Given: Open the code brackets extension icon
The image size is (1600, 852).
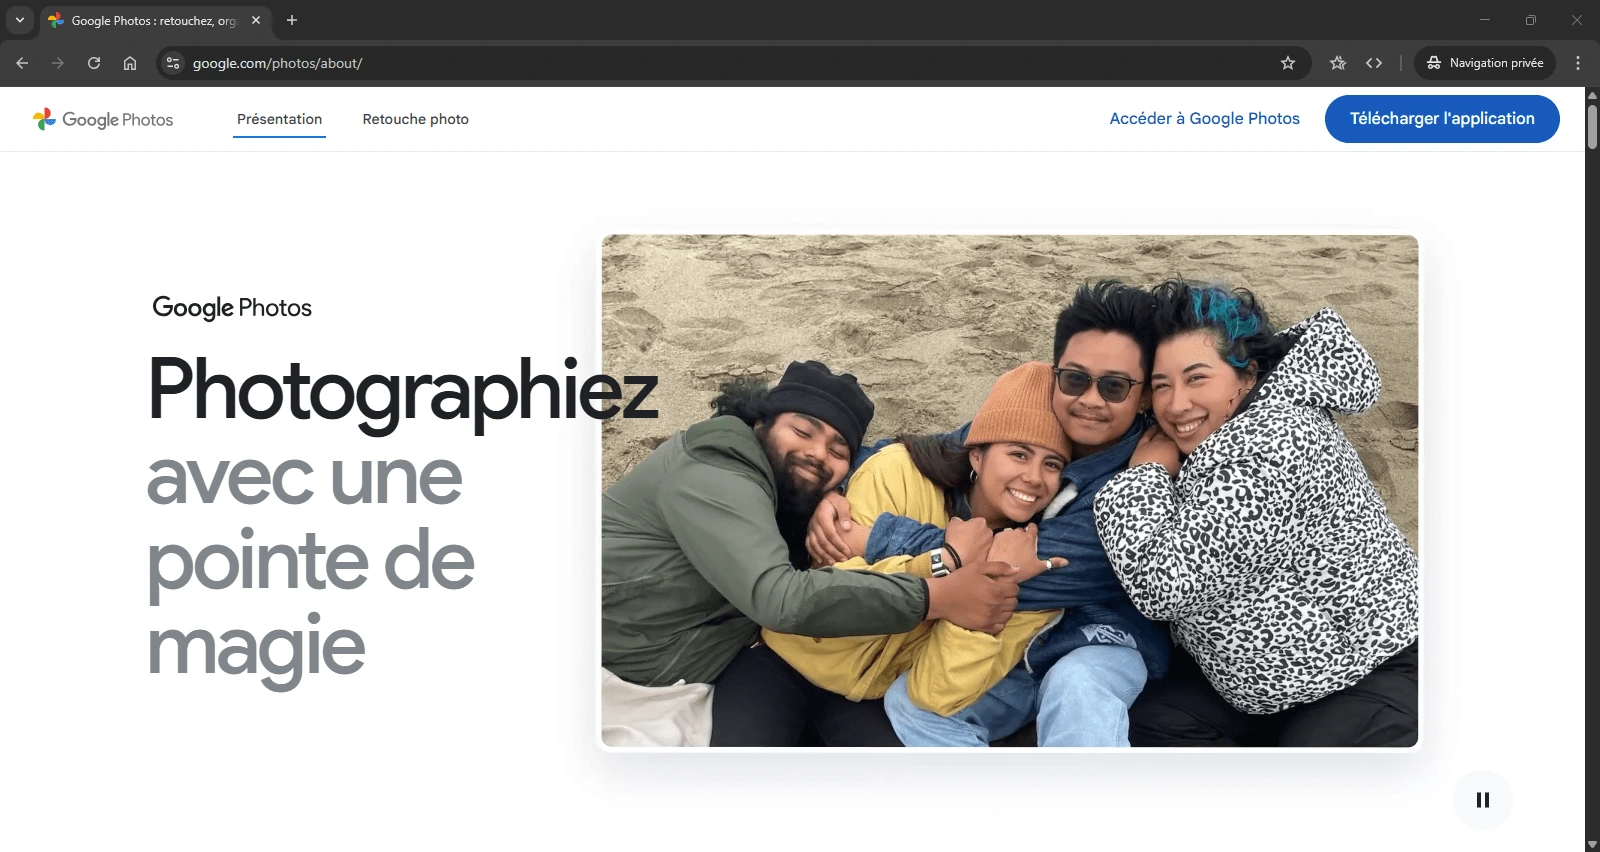Looking at the screenshot, I should click(1374, 63).
